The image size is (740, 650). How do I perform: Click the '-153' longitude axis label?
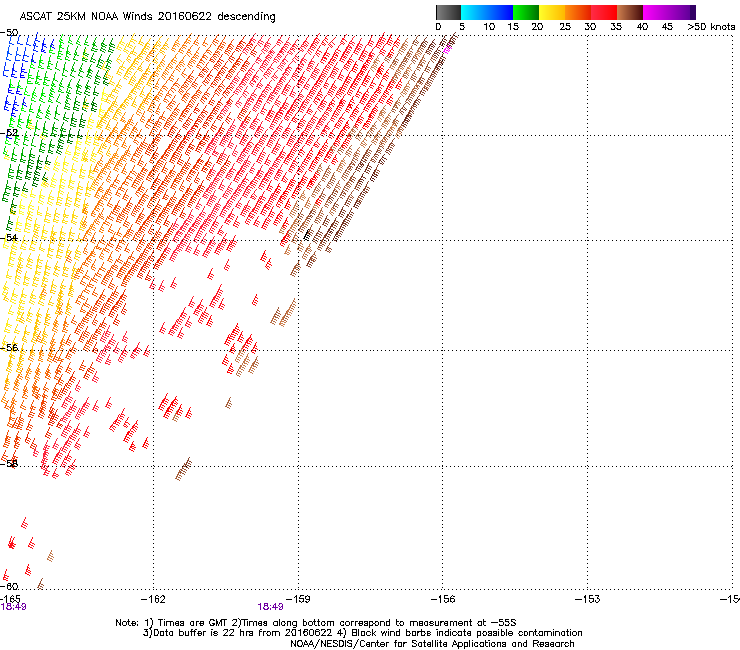588,599
